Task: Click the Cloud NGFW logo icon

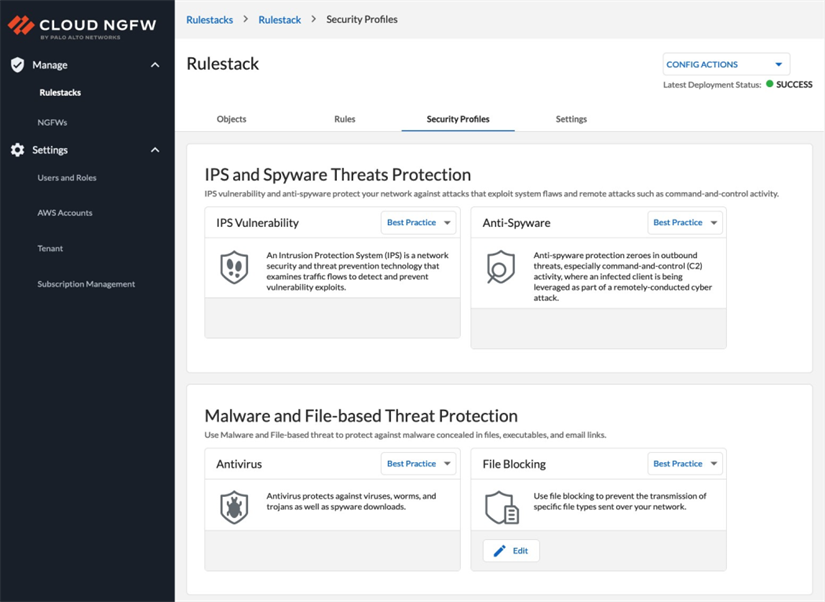Action: coord(20,25)
